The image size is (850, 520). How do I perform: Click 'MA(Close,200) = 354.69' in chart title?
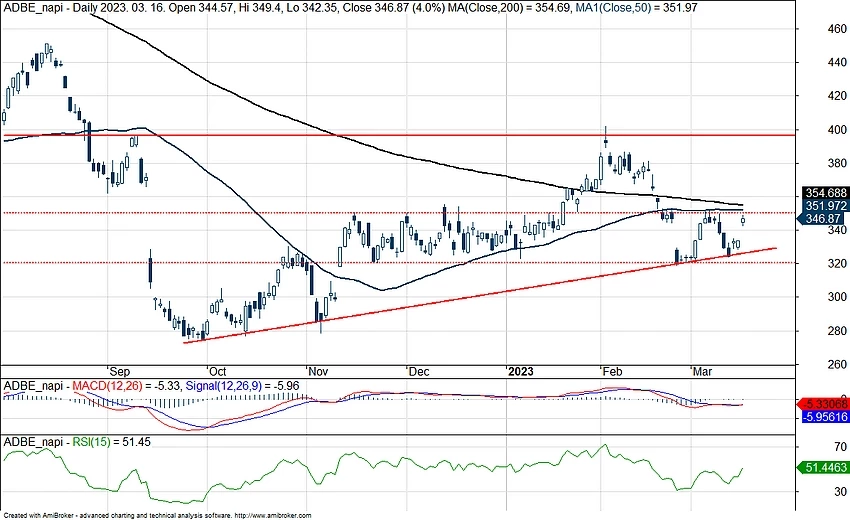(511, 8)
